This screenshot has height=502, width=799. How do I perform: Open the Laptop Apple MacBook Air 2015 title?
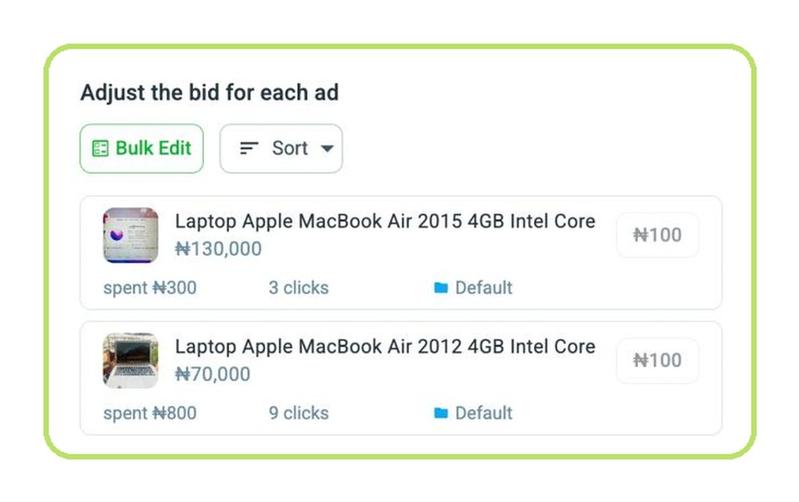(x=385, y=221)
